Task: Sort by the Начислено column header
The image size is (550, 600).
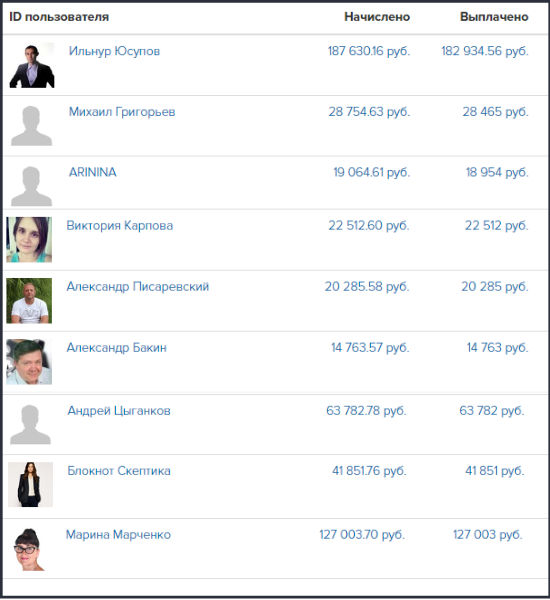Action: point(377,17)
